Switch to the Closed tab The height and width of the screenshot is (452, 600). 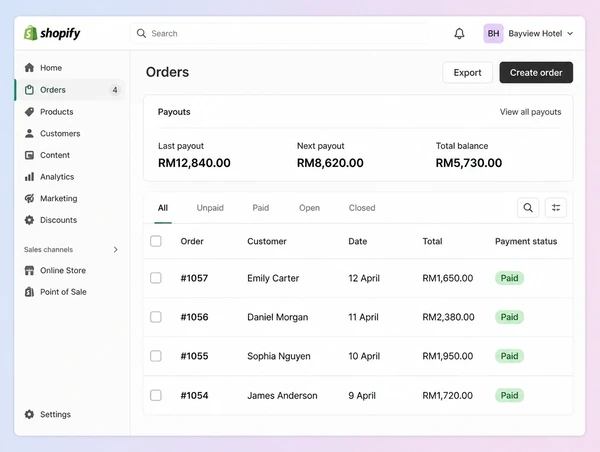click(x=362, y=208)
